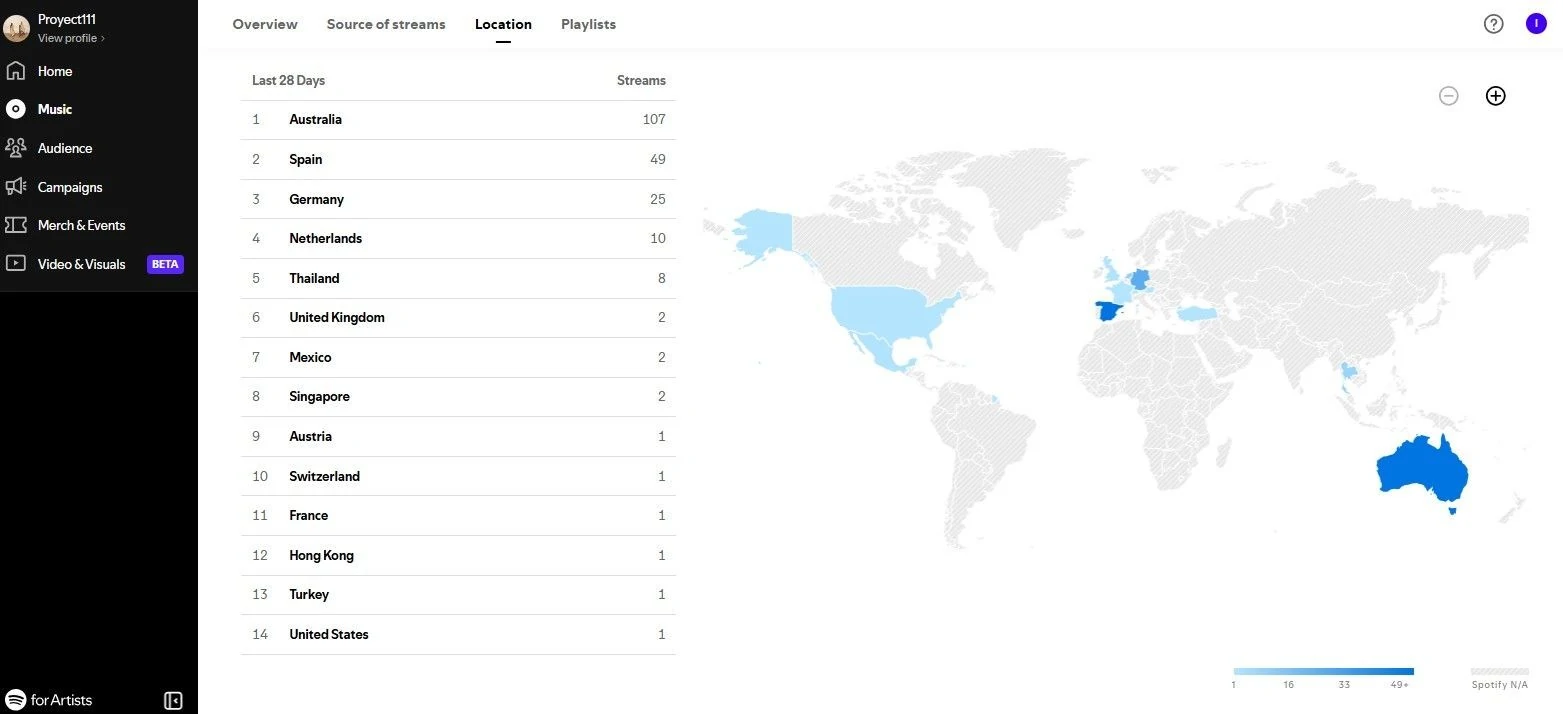Image resolution: width=1563 pixels, height=714 pixels.
Task: Collapse the sidebar panel
Action: click(173, 700)
